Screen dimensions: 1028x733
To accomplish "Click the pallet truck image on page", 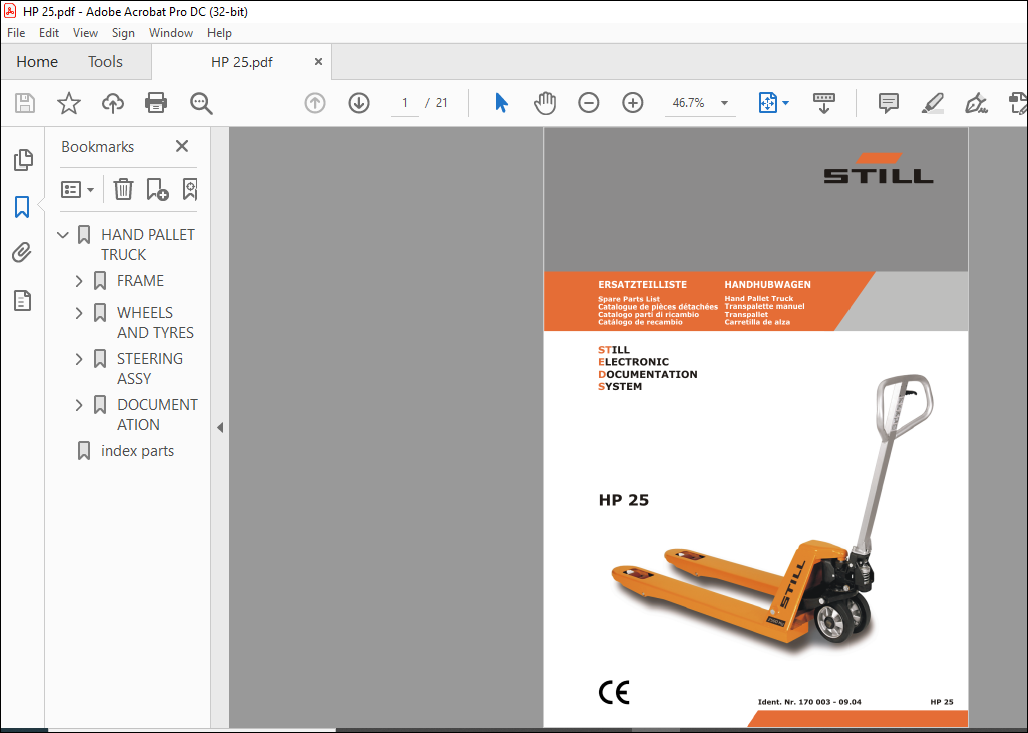I will [x=772, y=515].
